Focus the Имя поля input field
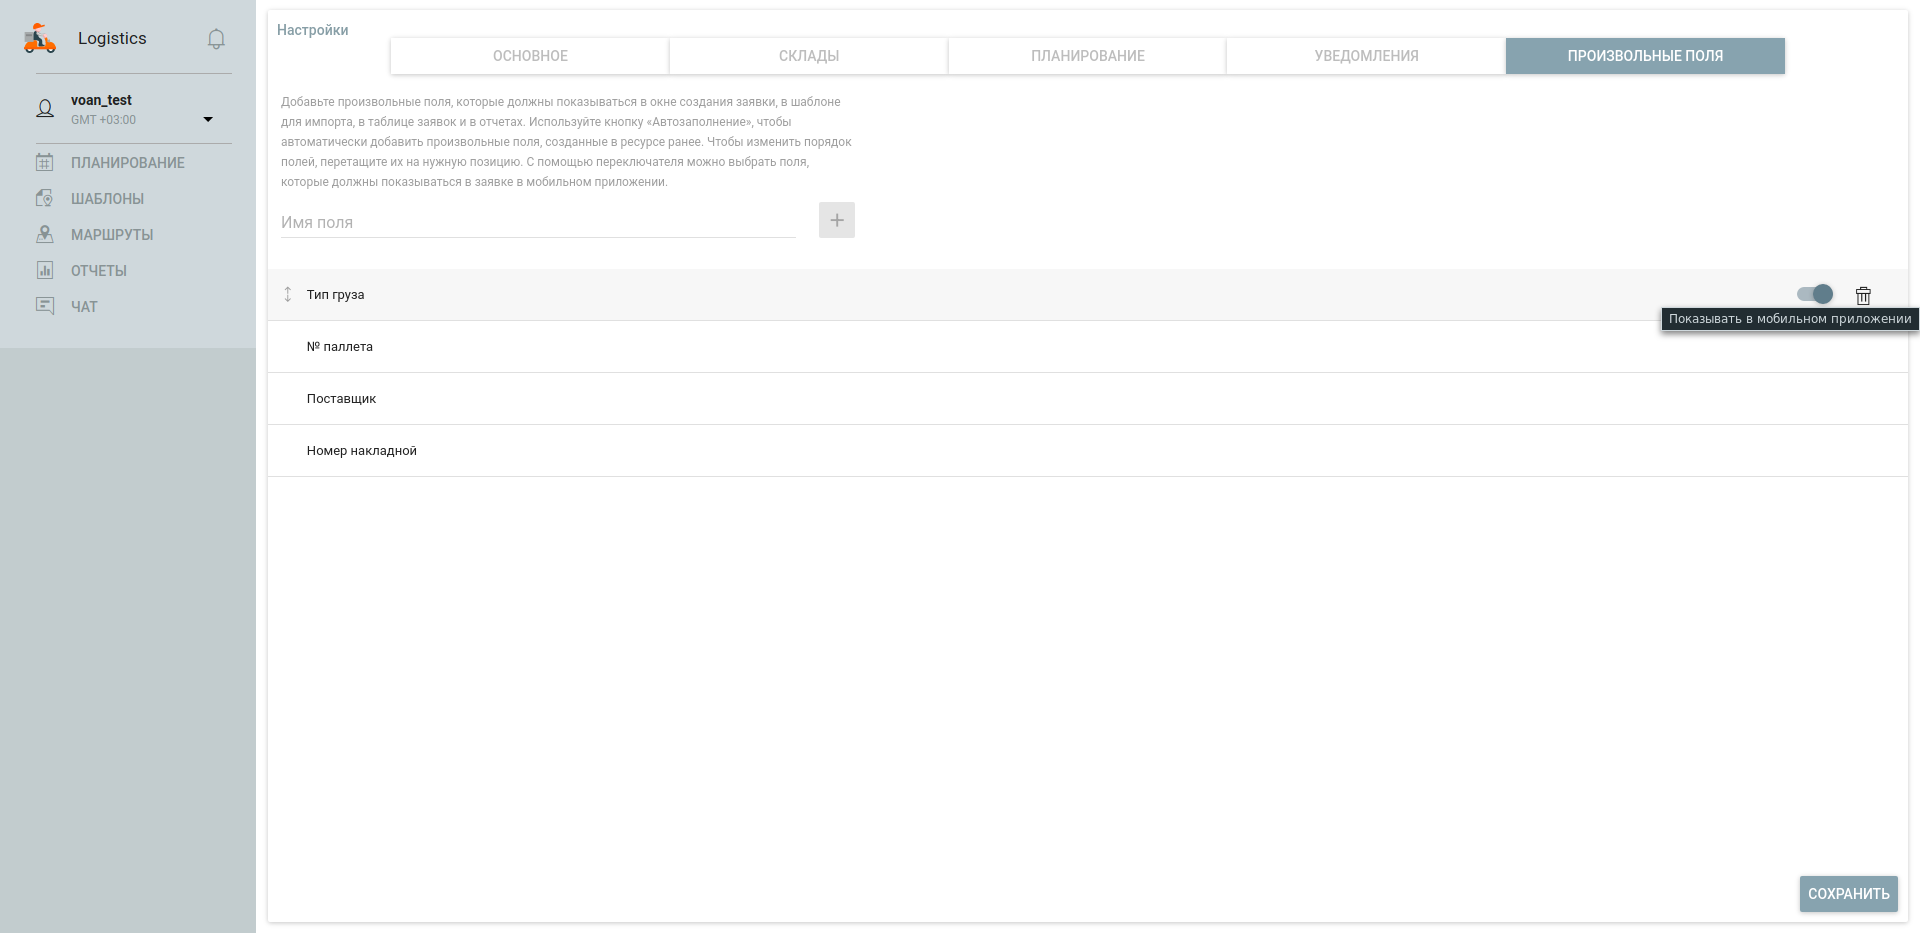Screen dimensions: 1920x933 coord(538,222)
